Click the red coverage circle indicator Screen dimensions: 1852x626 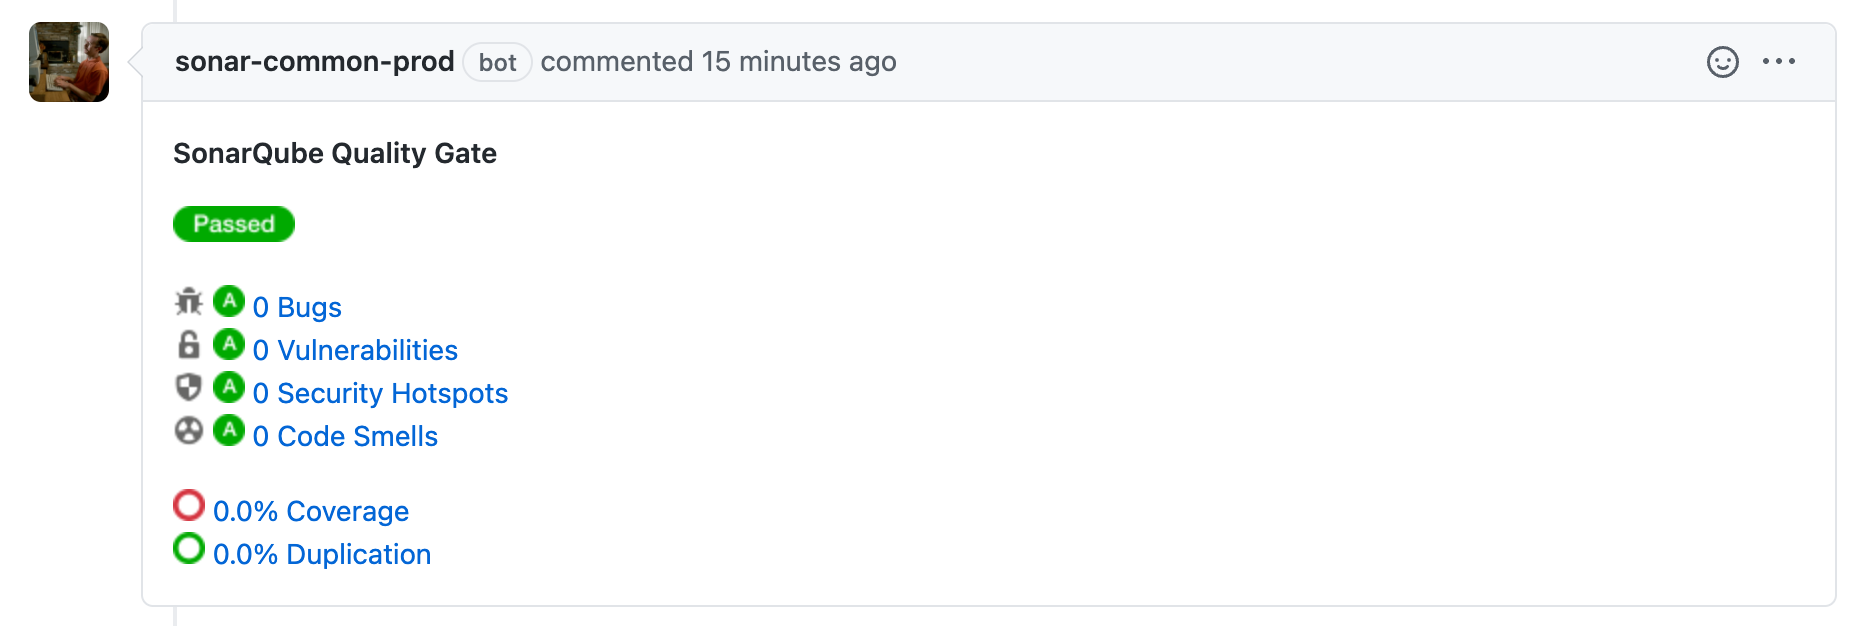(189, 505)
